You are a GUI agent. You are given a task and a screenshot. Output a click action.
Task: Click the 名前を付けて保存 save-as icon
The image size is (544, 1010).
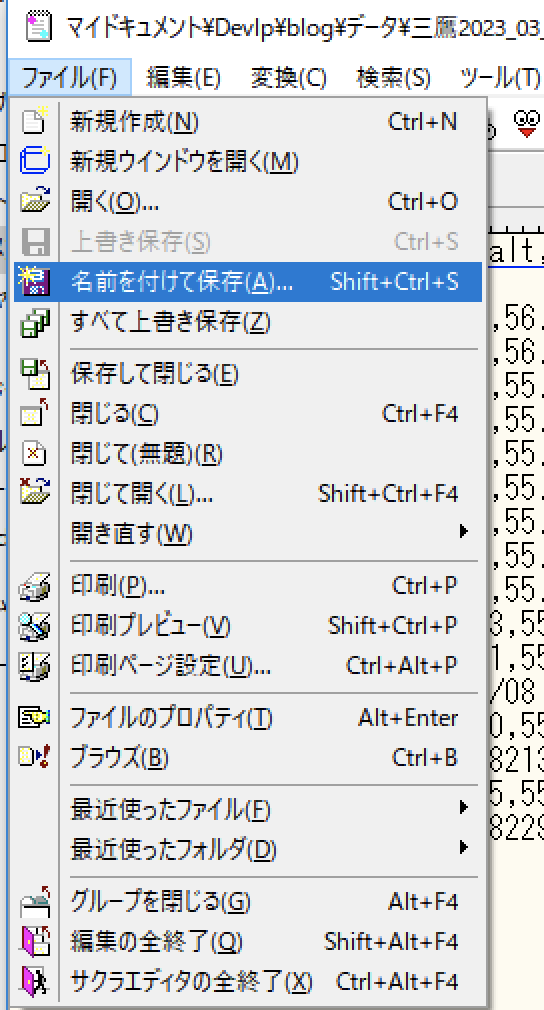pyautogui.click(x=35, y=281)
